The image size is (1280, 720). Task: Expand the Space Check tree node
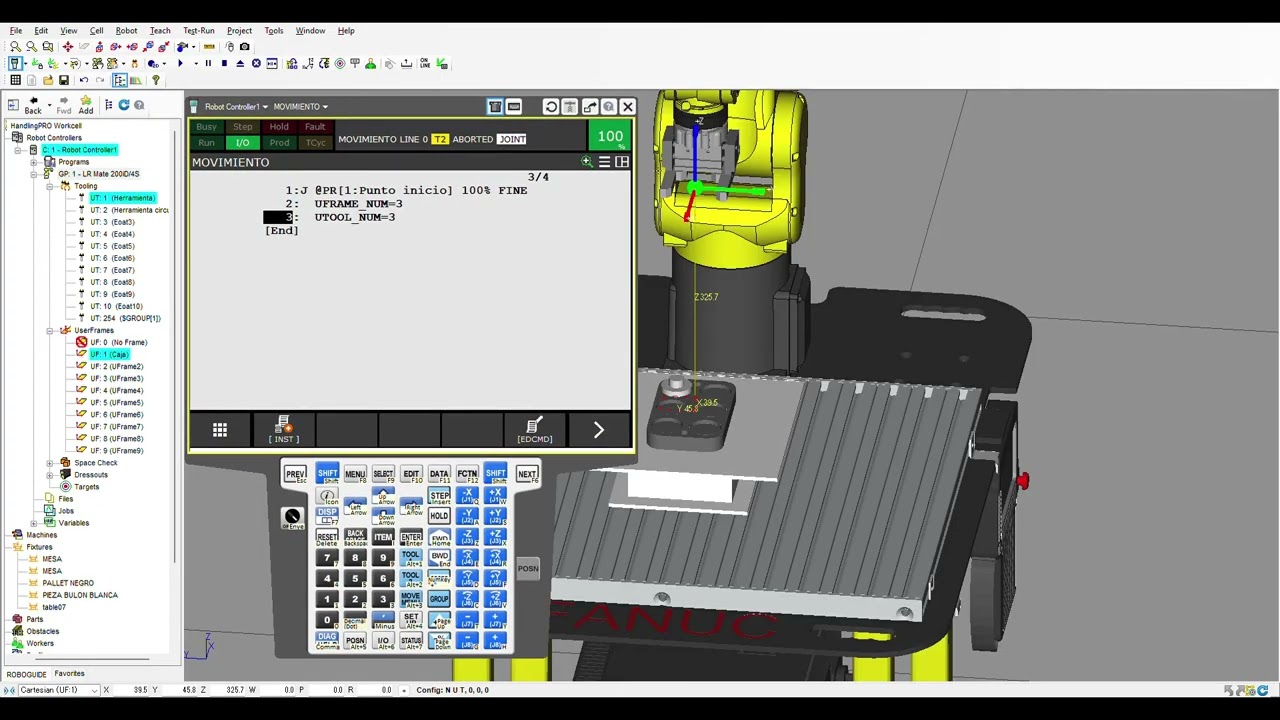click(x=50, y=463)
